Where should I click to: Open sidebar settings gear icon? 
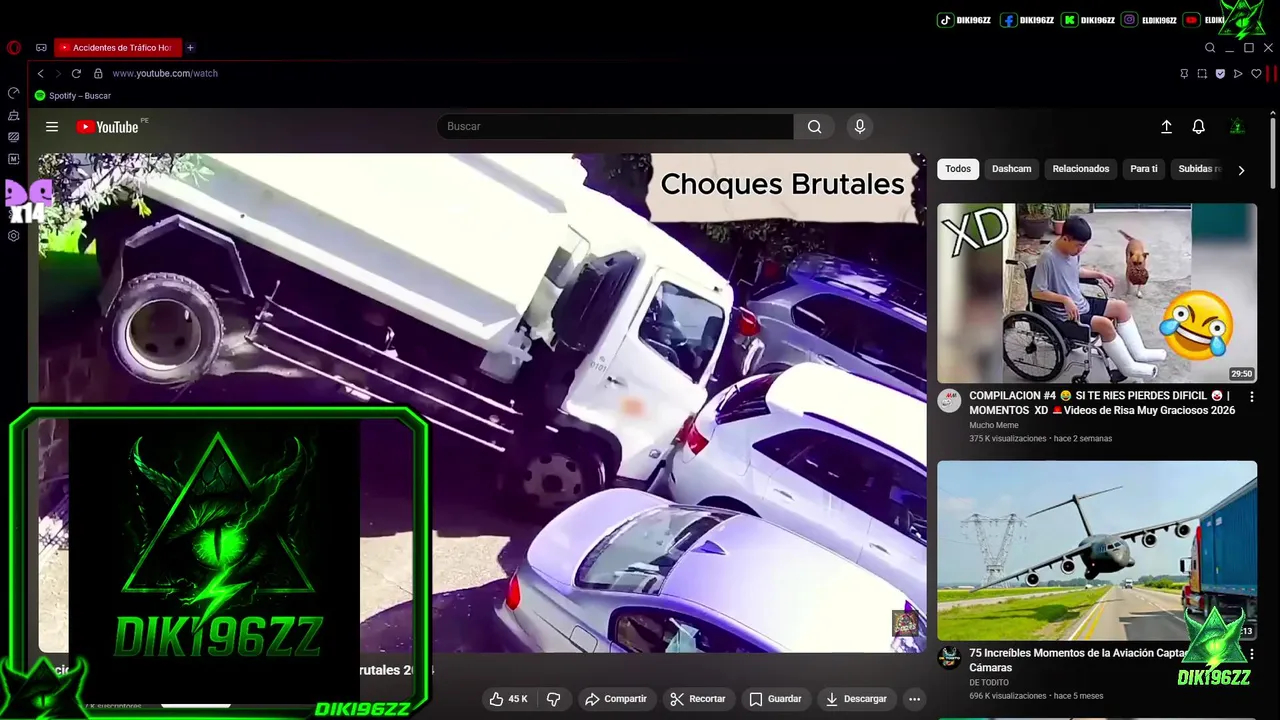click(x=13, y=236)
